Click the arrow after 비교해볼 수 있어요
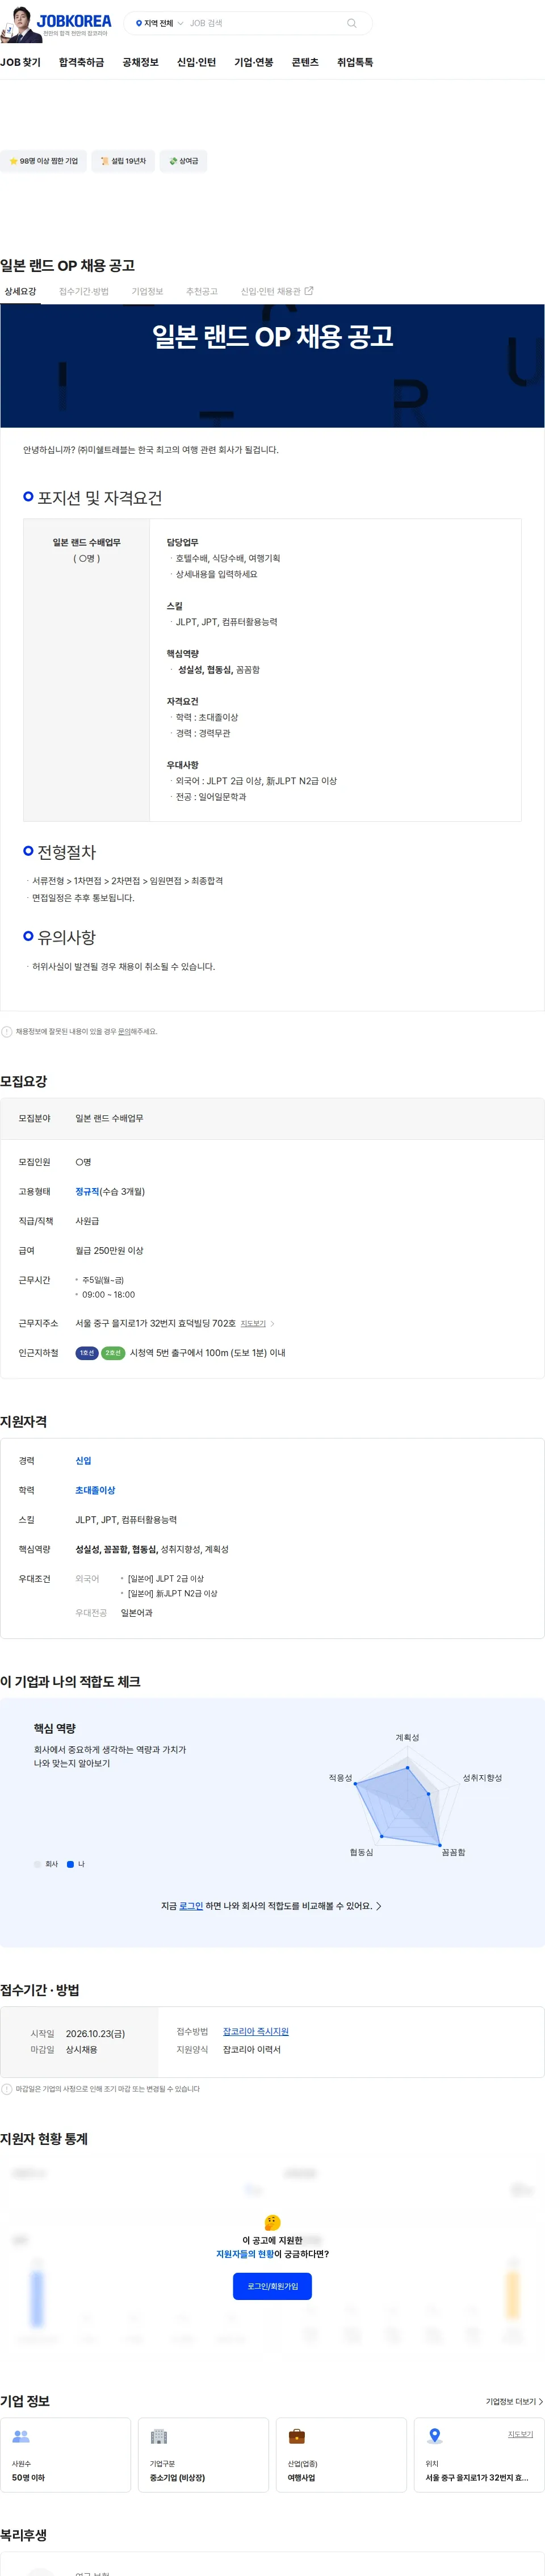 378,1906
